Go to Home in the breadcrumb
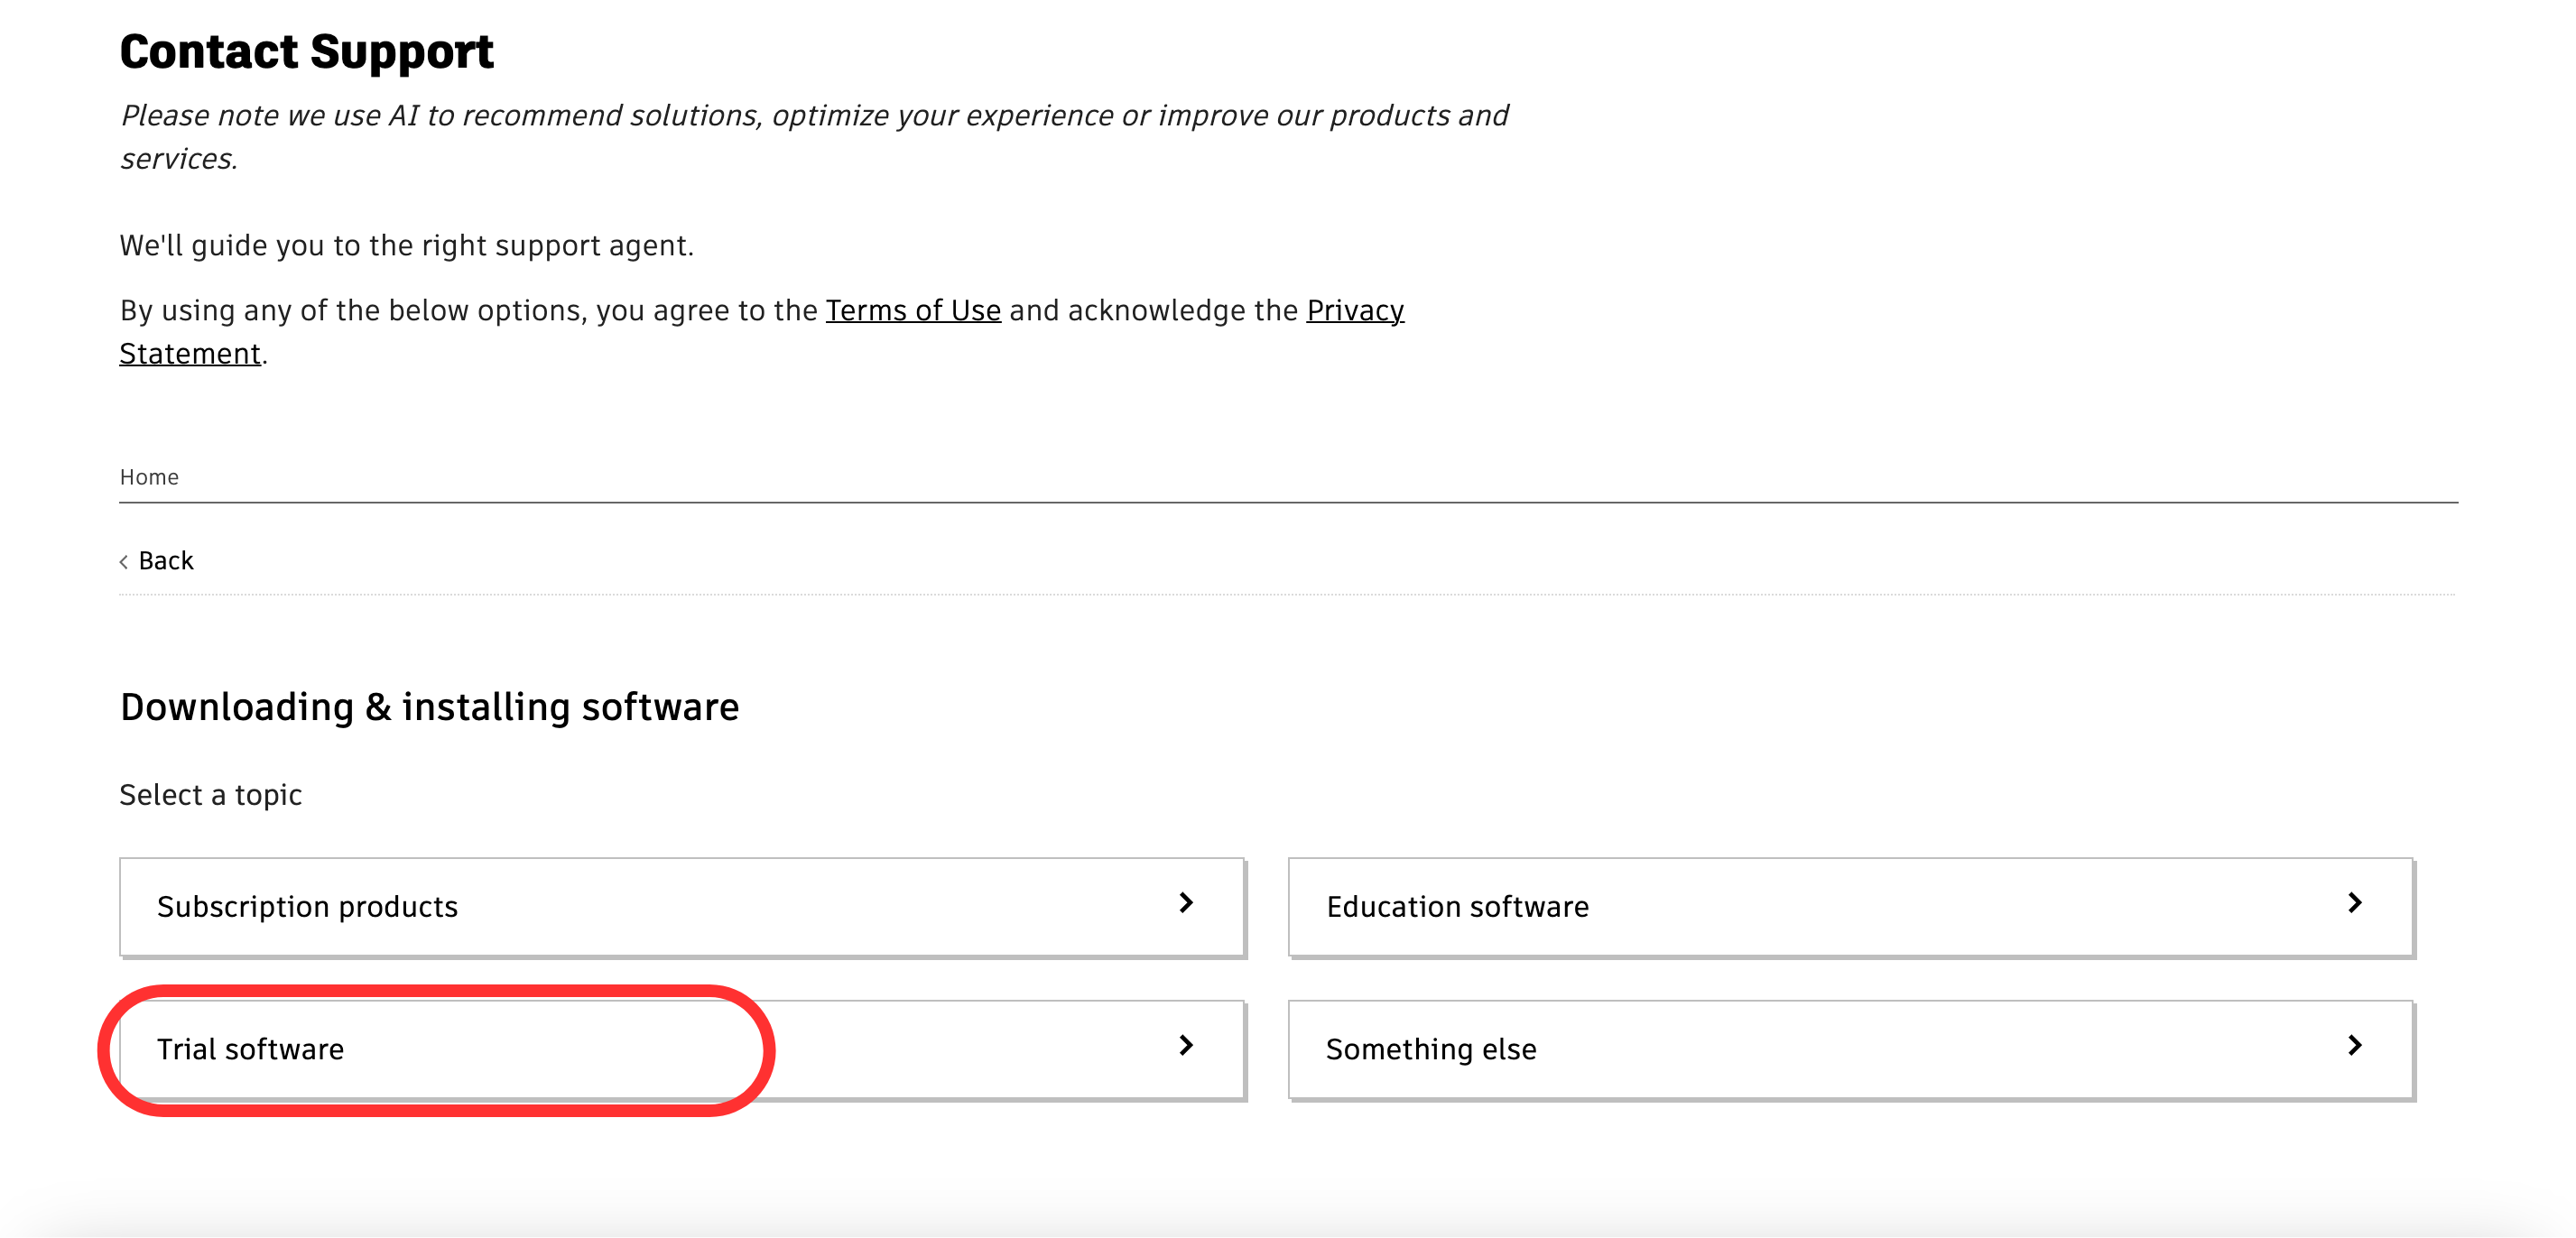The image size is (2576, 1238). click(x=149, y=477)
